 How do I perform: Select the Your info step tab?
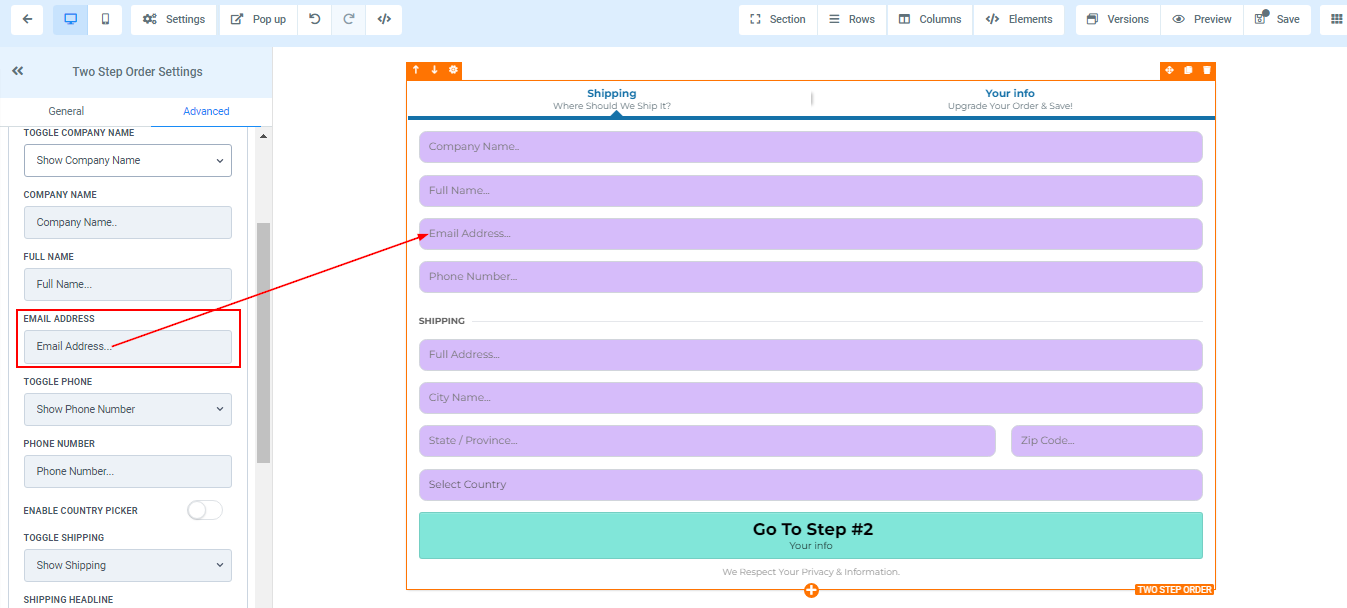[x=1009, y=98]
